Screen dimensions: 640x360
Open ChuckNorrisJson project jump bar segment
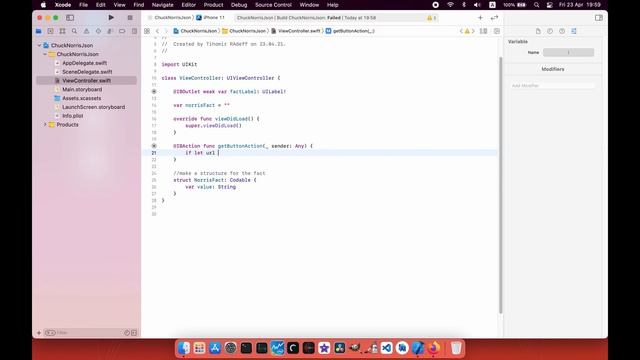tap(195, 31)
